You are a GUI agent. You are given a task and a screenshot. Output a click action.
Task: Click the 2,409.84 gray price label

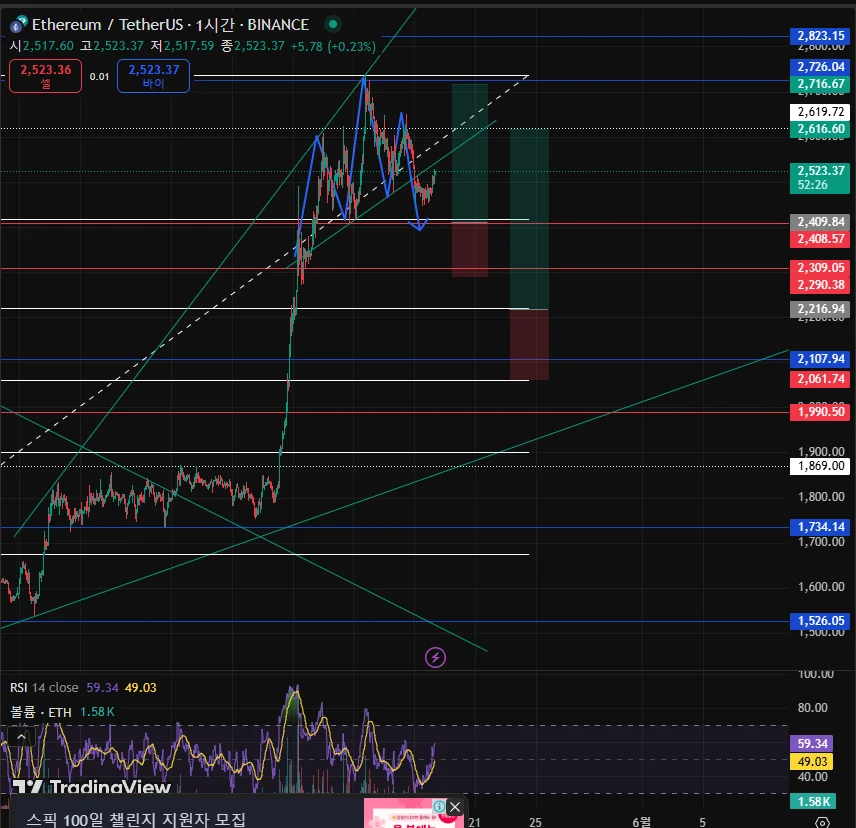[820, 222]
